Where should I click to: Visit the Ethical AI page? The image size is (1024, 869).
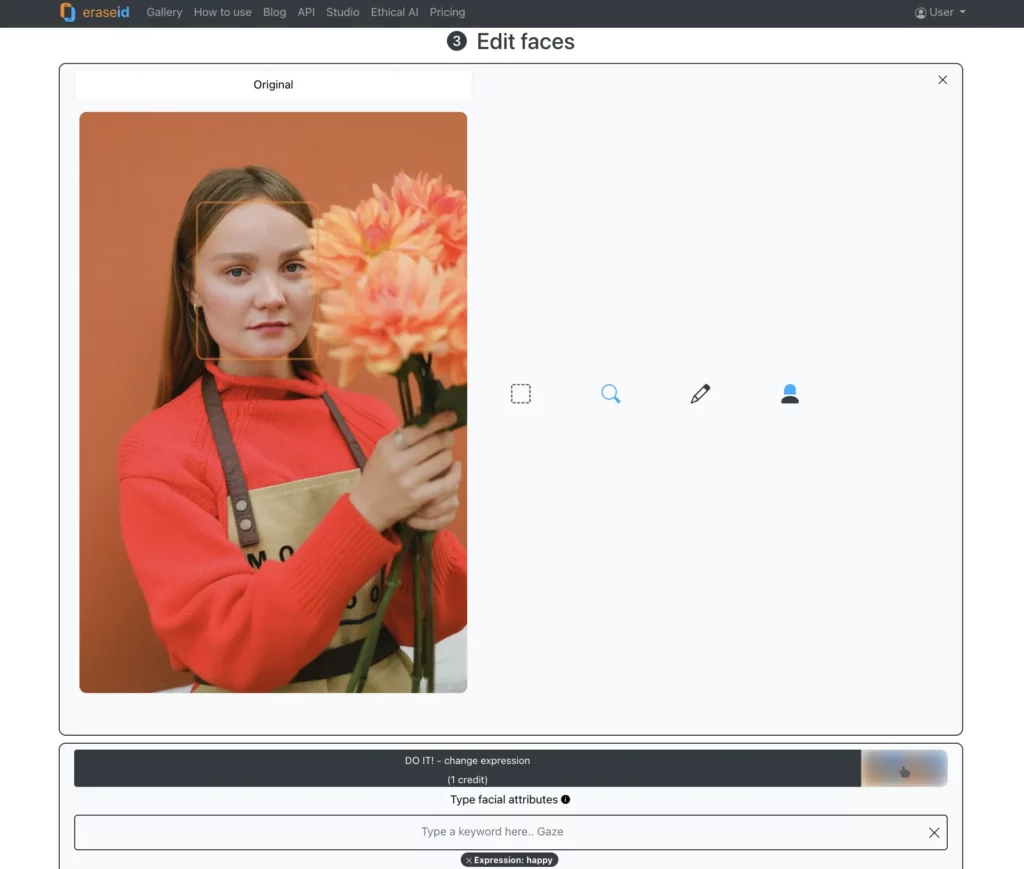click(394, 13)
